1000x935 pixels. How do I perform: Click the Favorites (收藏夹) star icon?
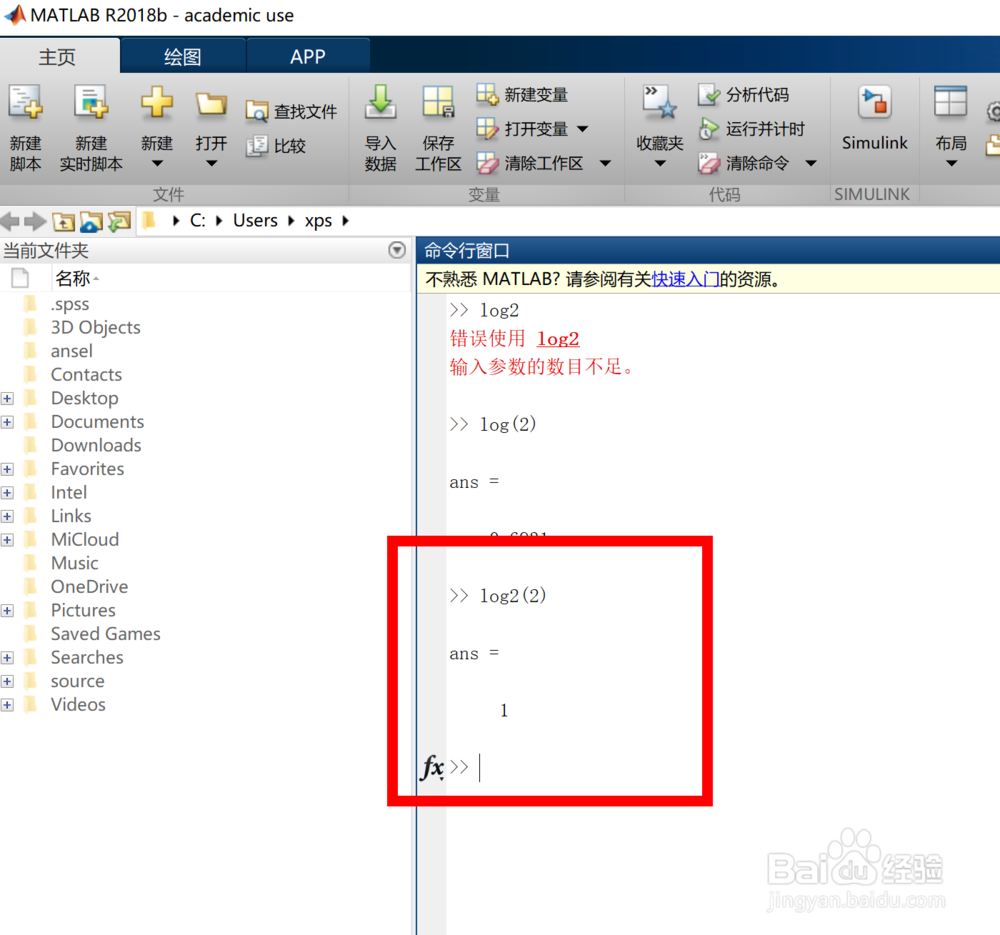coord(659,102)
